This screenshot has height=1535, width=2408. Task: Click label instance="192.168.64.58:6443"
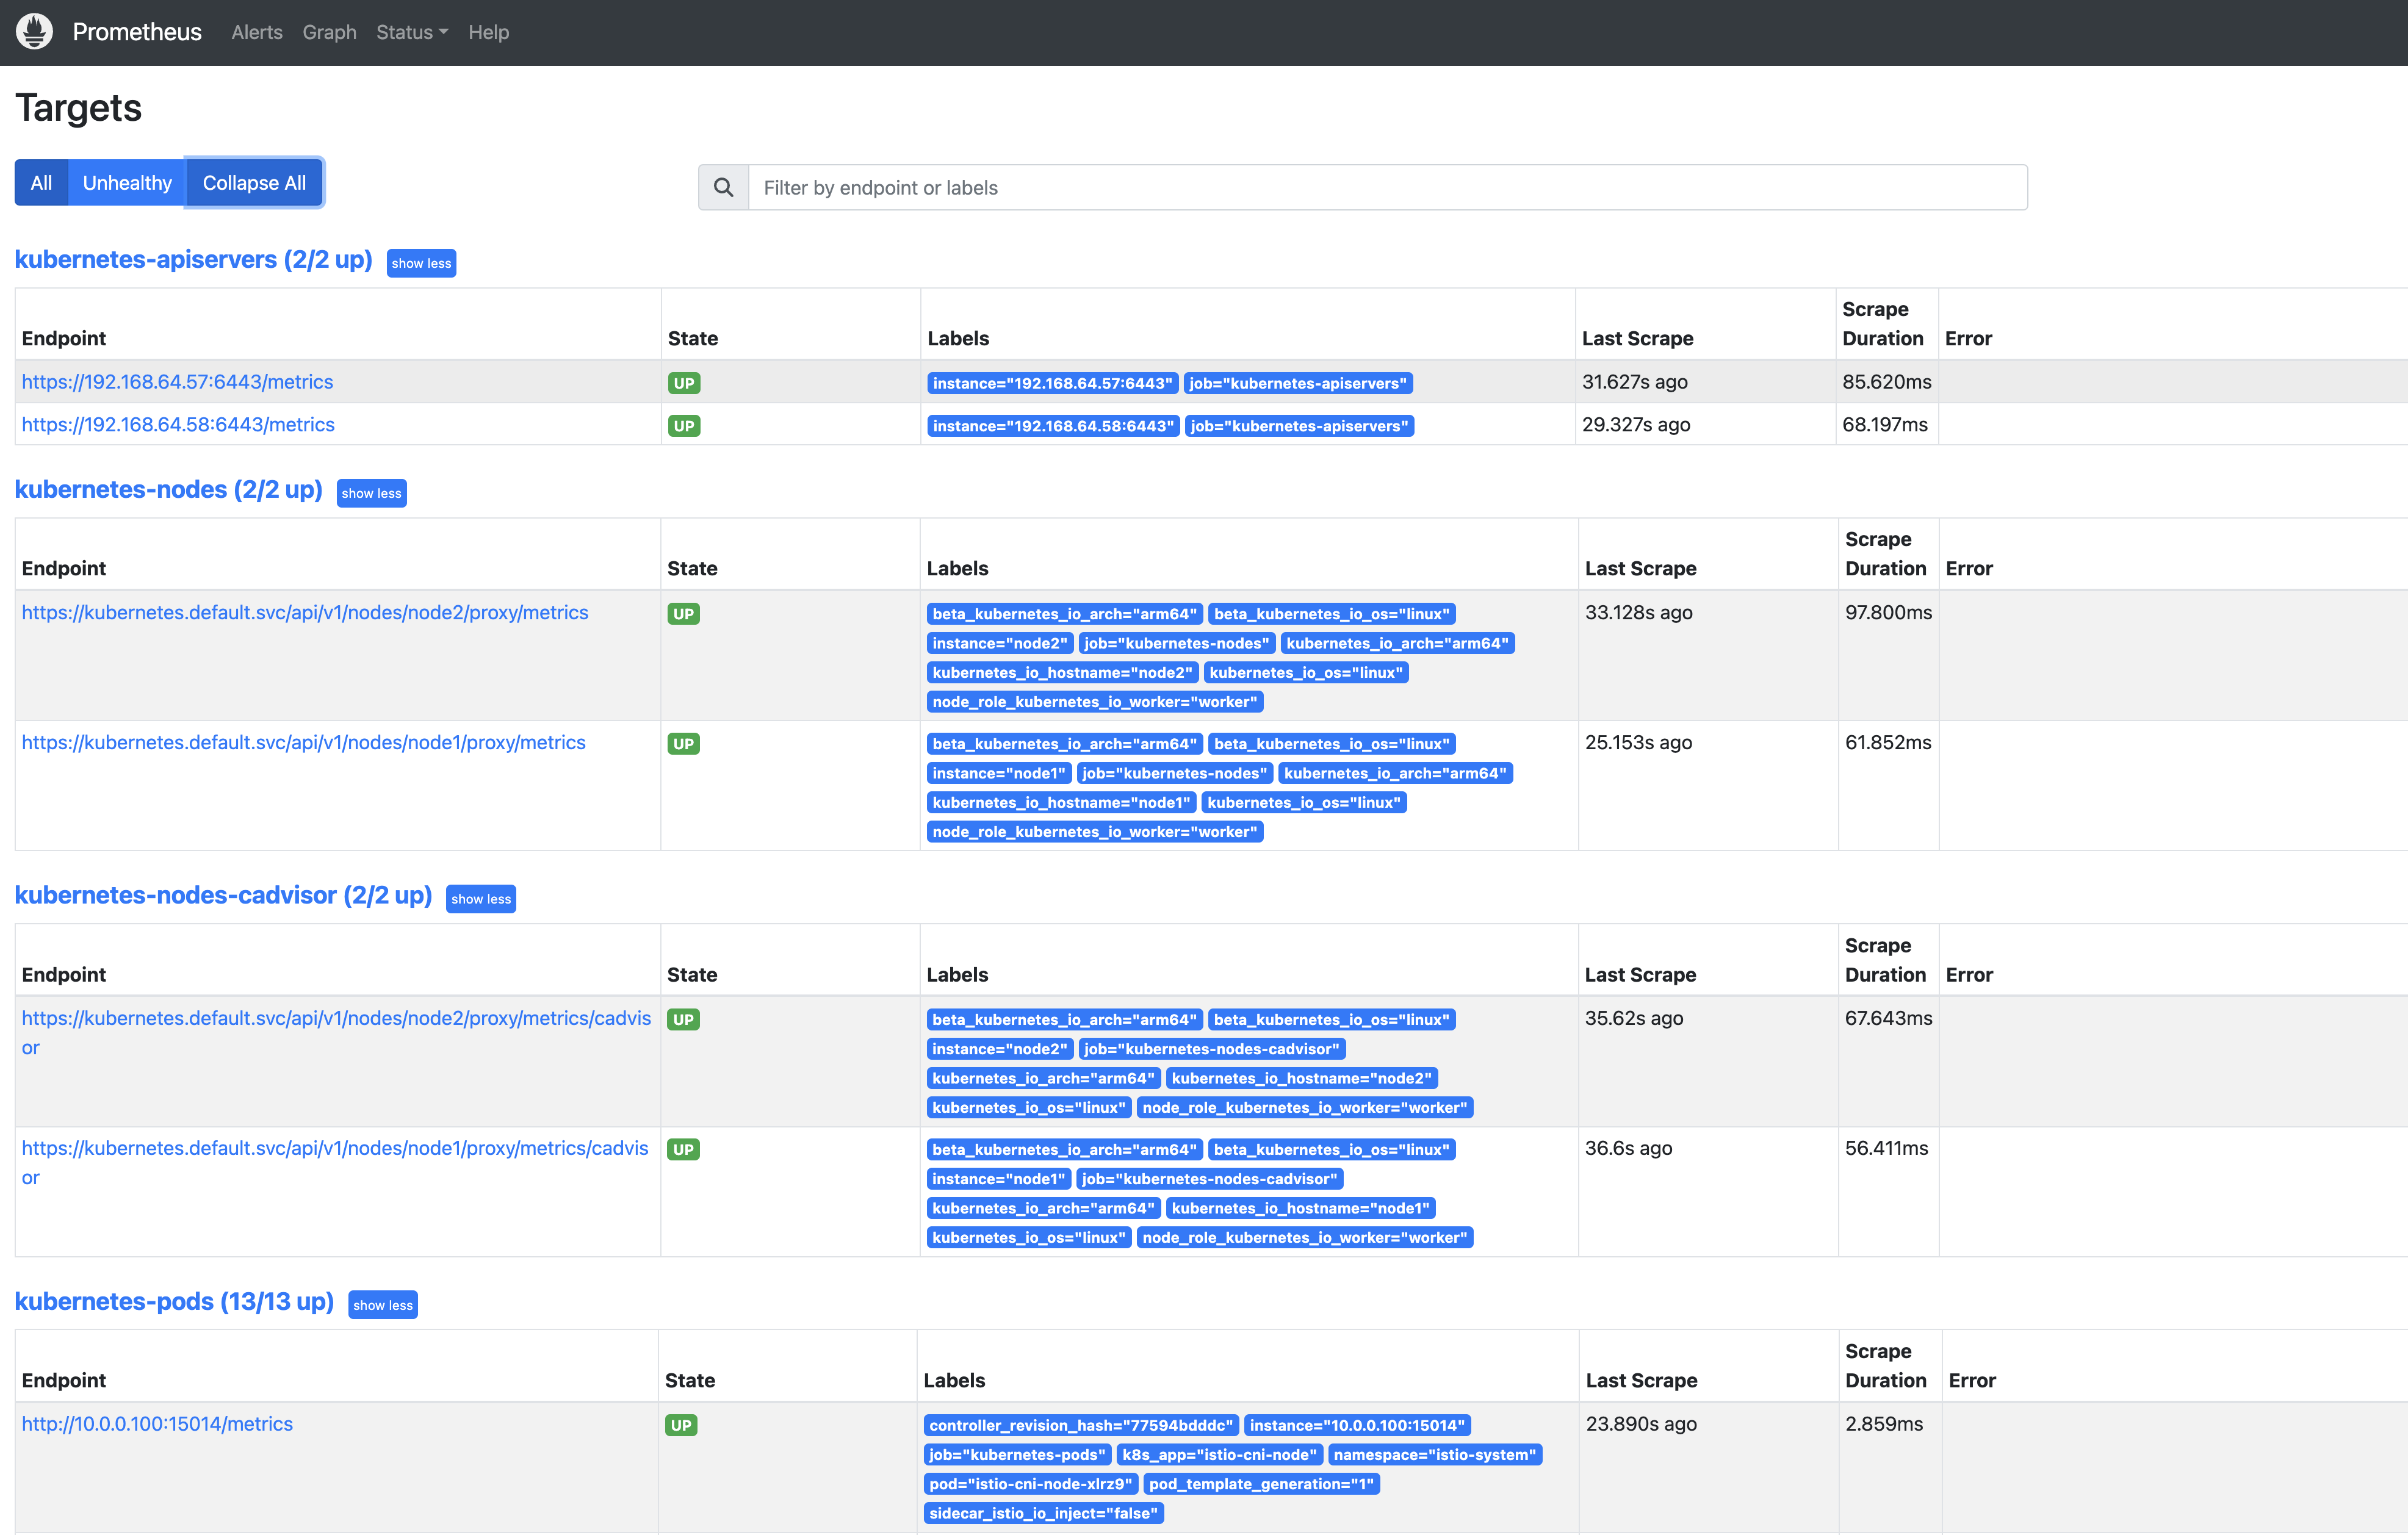(x=1053, y=426)
